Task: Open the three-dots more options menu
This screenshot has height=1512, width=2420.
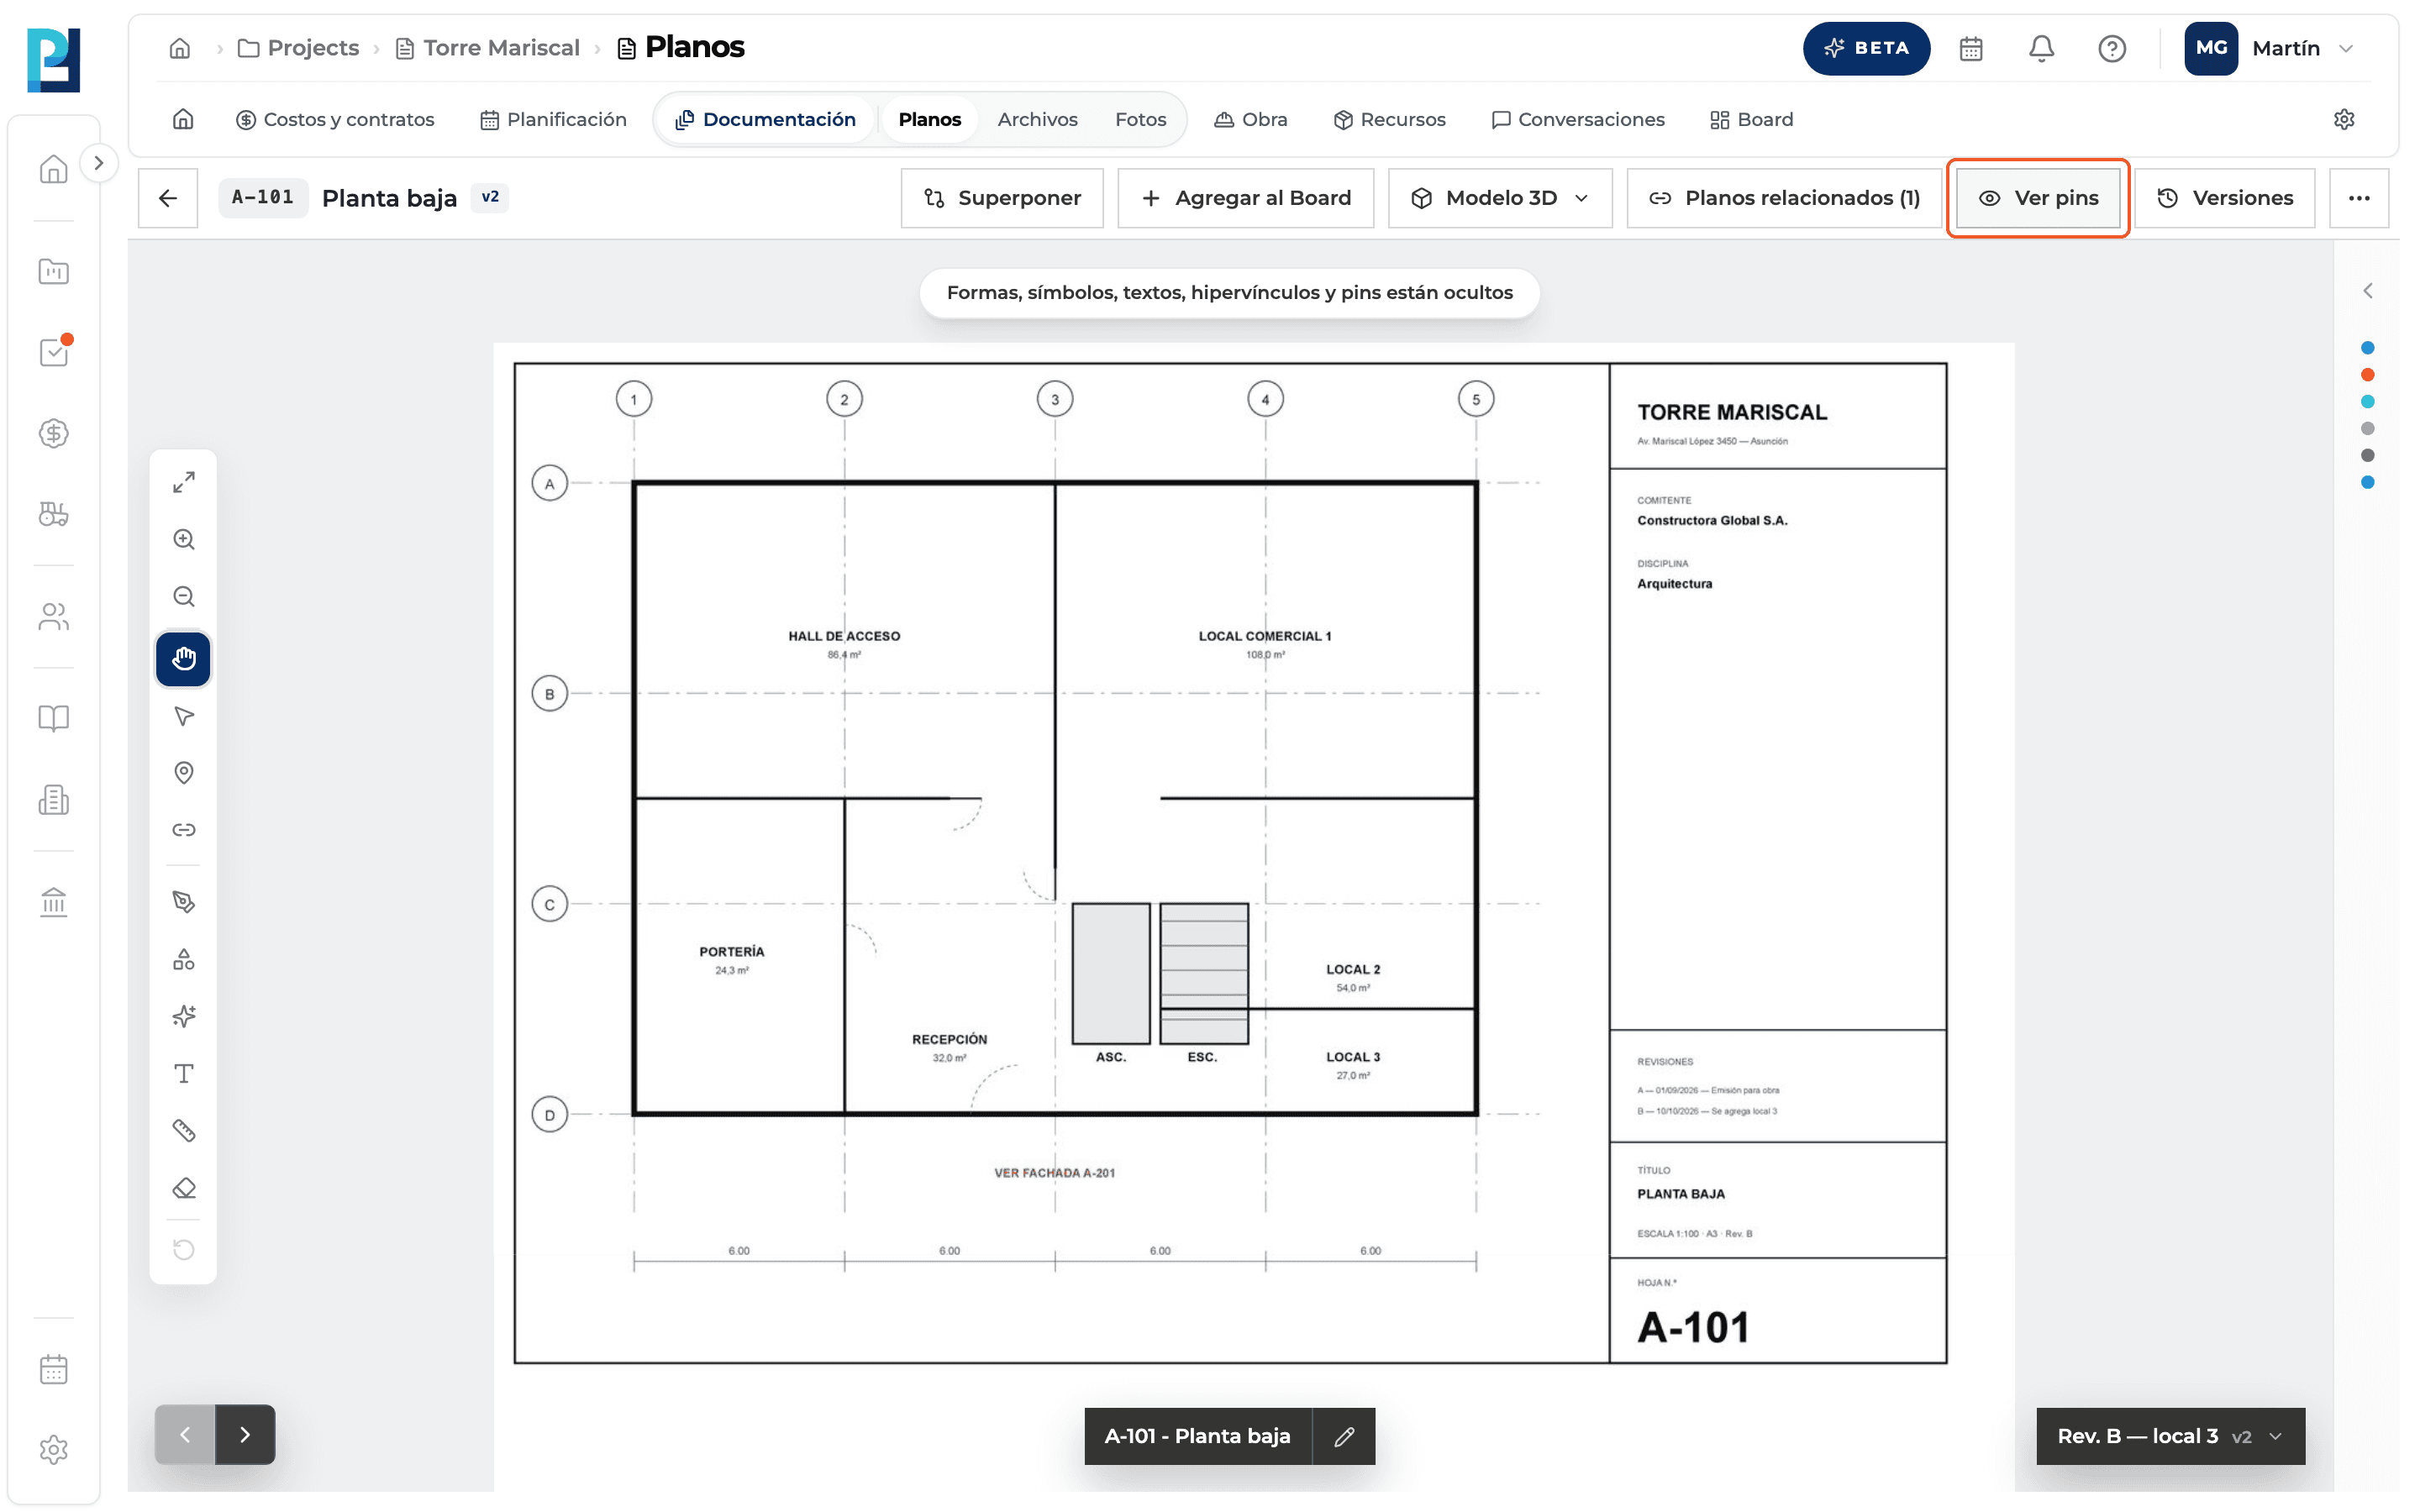Action: [2358, 198]
